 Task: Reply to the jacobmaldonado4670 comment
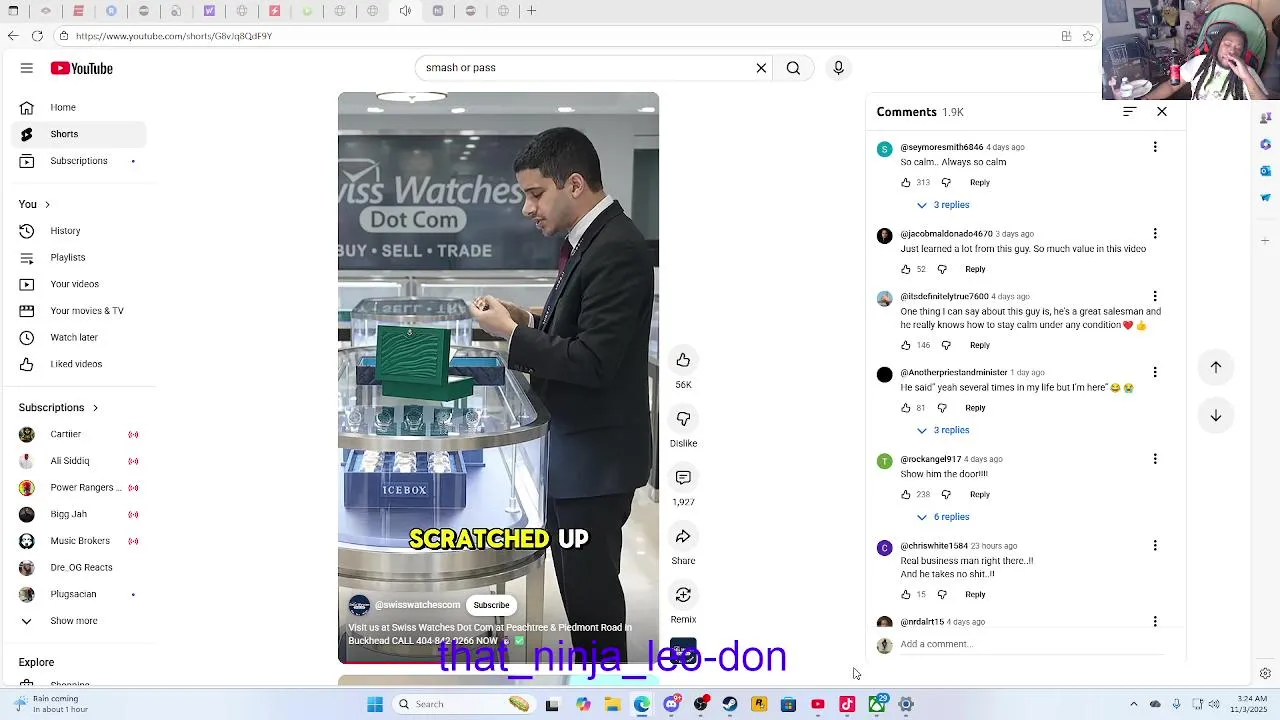[975, 269]
